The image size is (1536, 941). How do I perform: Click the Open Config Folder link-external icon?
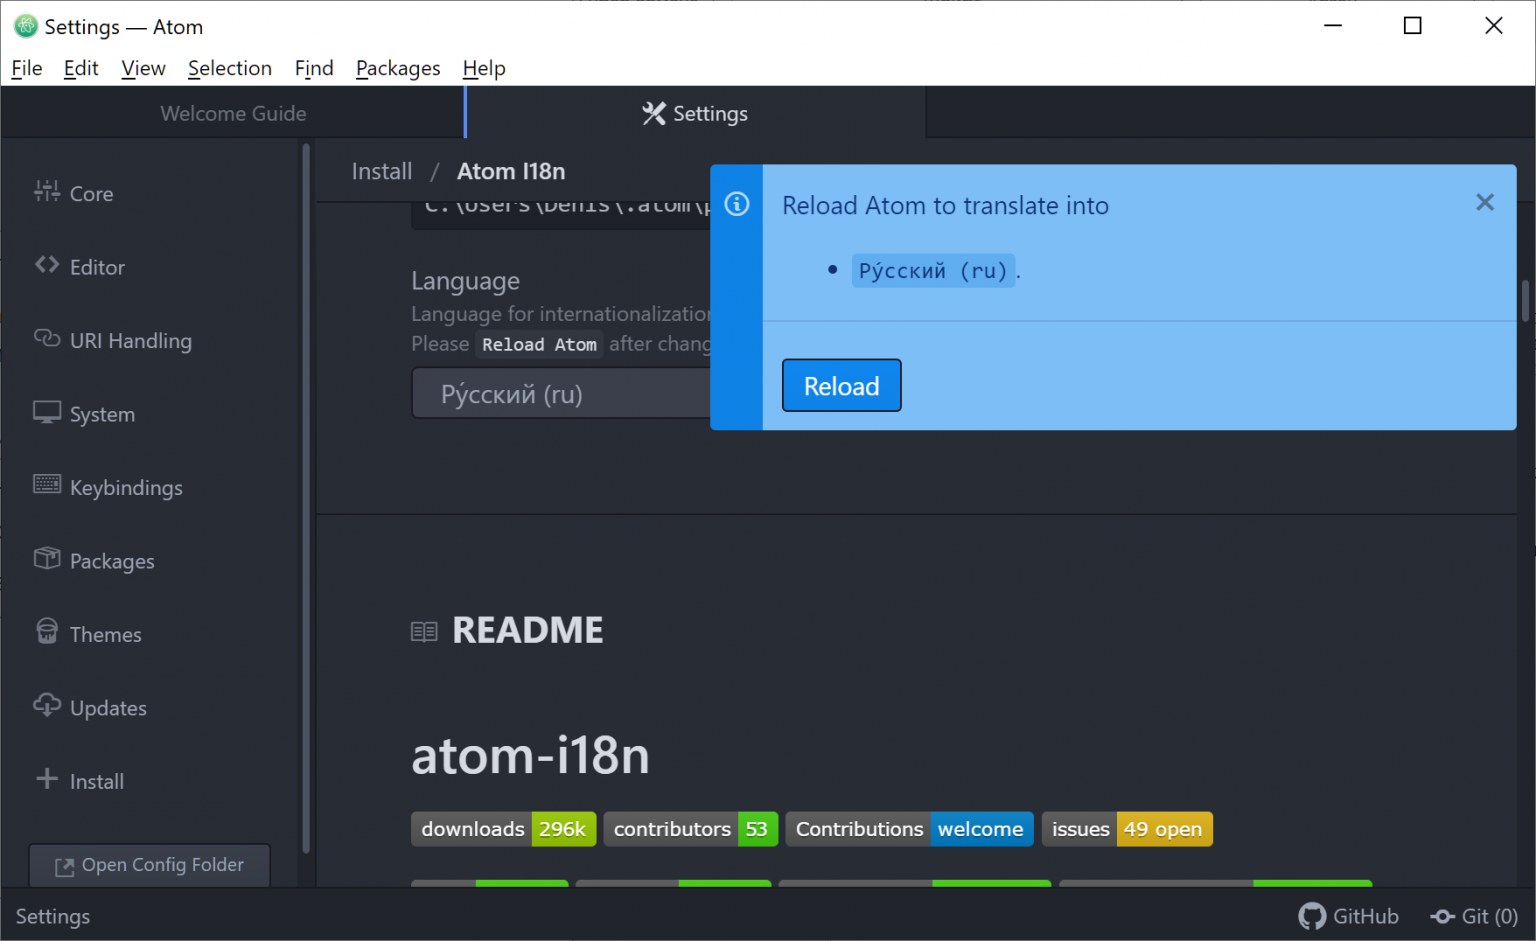pyautogui.click(x=64, y=867)
